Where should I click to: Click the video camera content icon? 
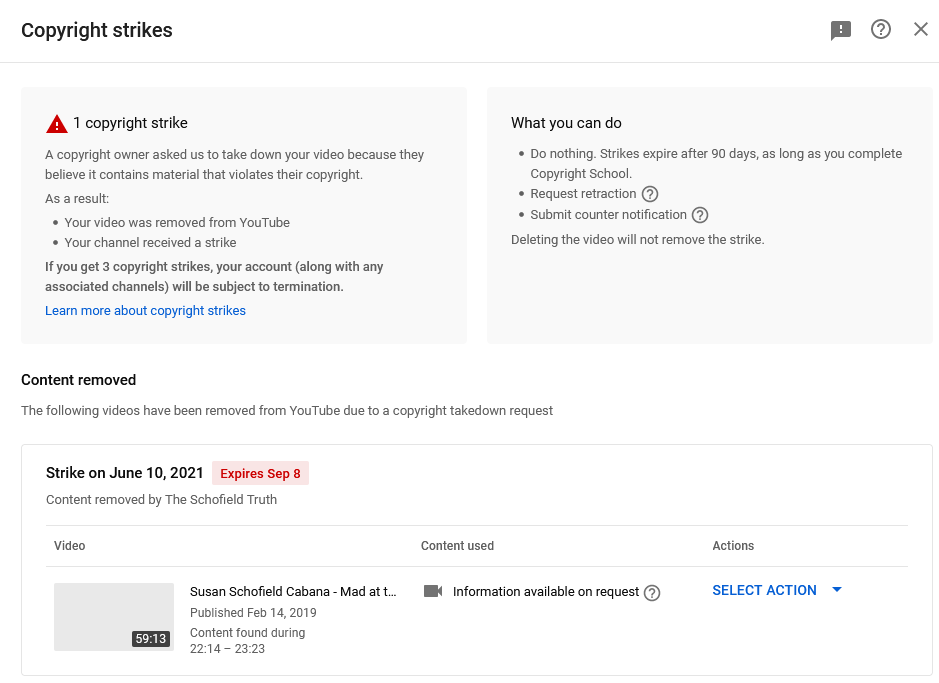(x=432, y=591)
